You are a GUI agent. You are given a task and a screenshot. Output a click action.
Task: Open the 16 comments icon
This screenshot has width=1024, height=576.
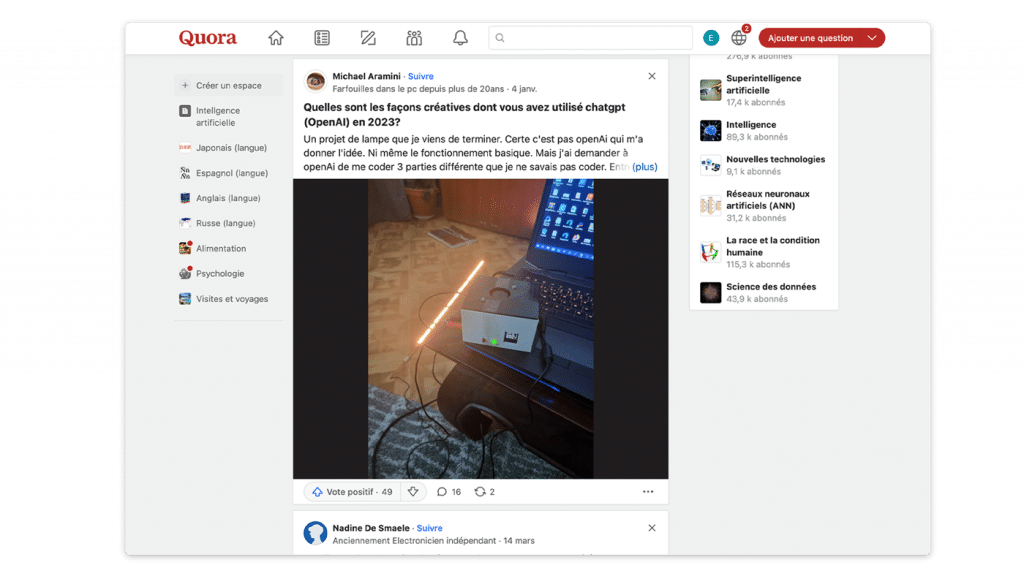pyautogui.click(x=449, y=492)
